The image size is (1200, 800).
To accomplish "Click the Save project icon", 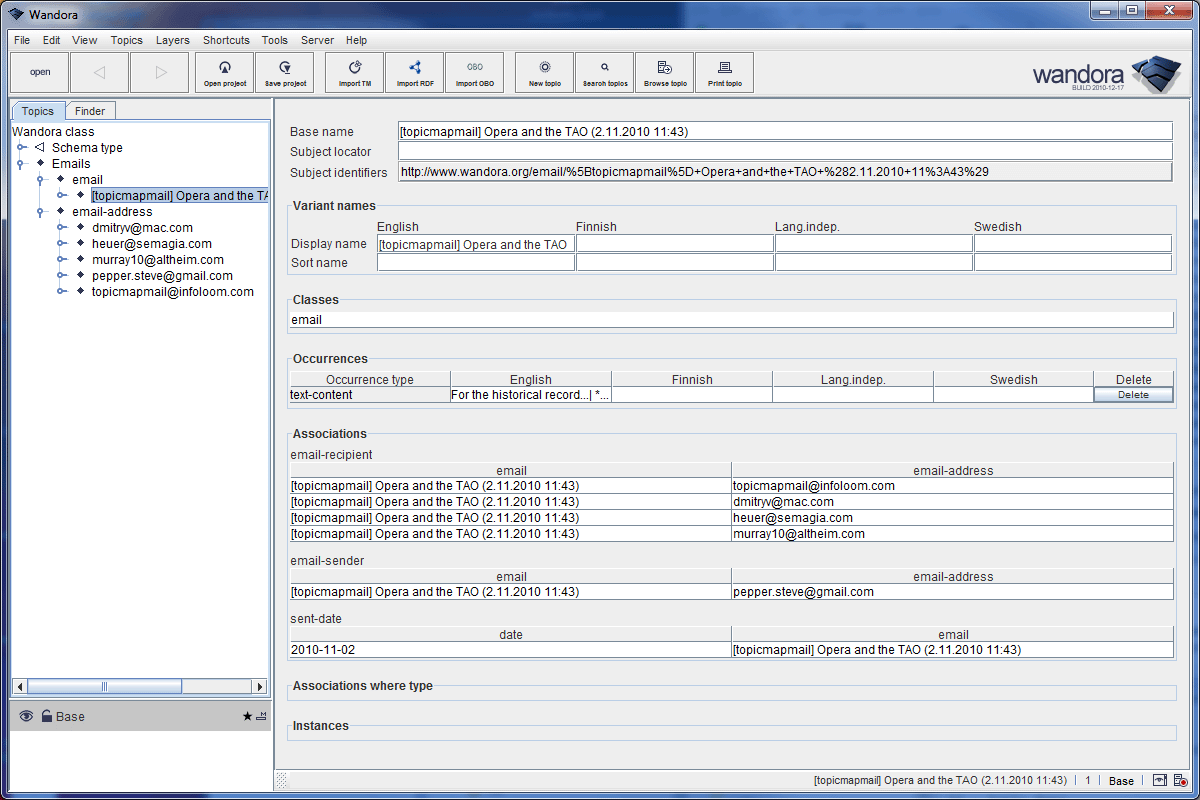I will pos(284,71).
